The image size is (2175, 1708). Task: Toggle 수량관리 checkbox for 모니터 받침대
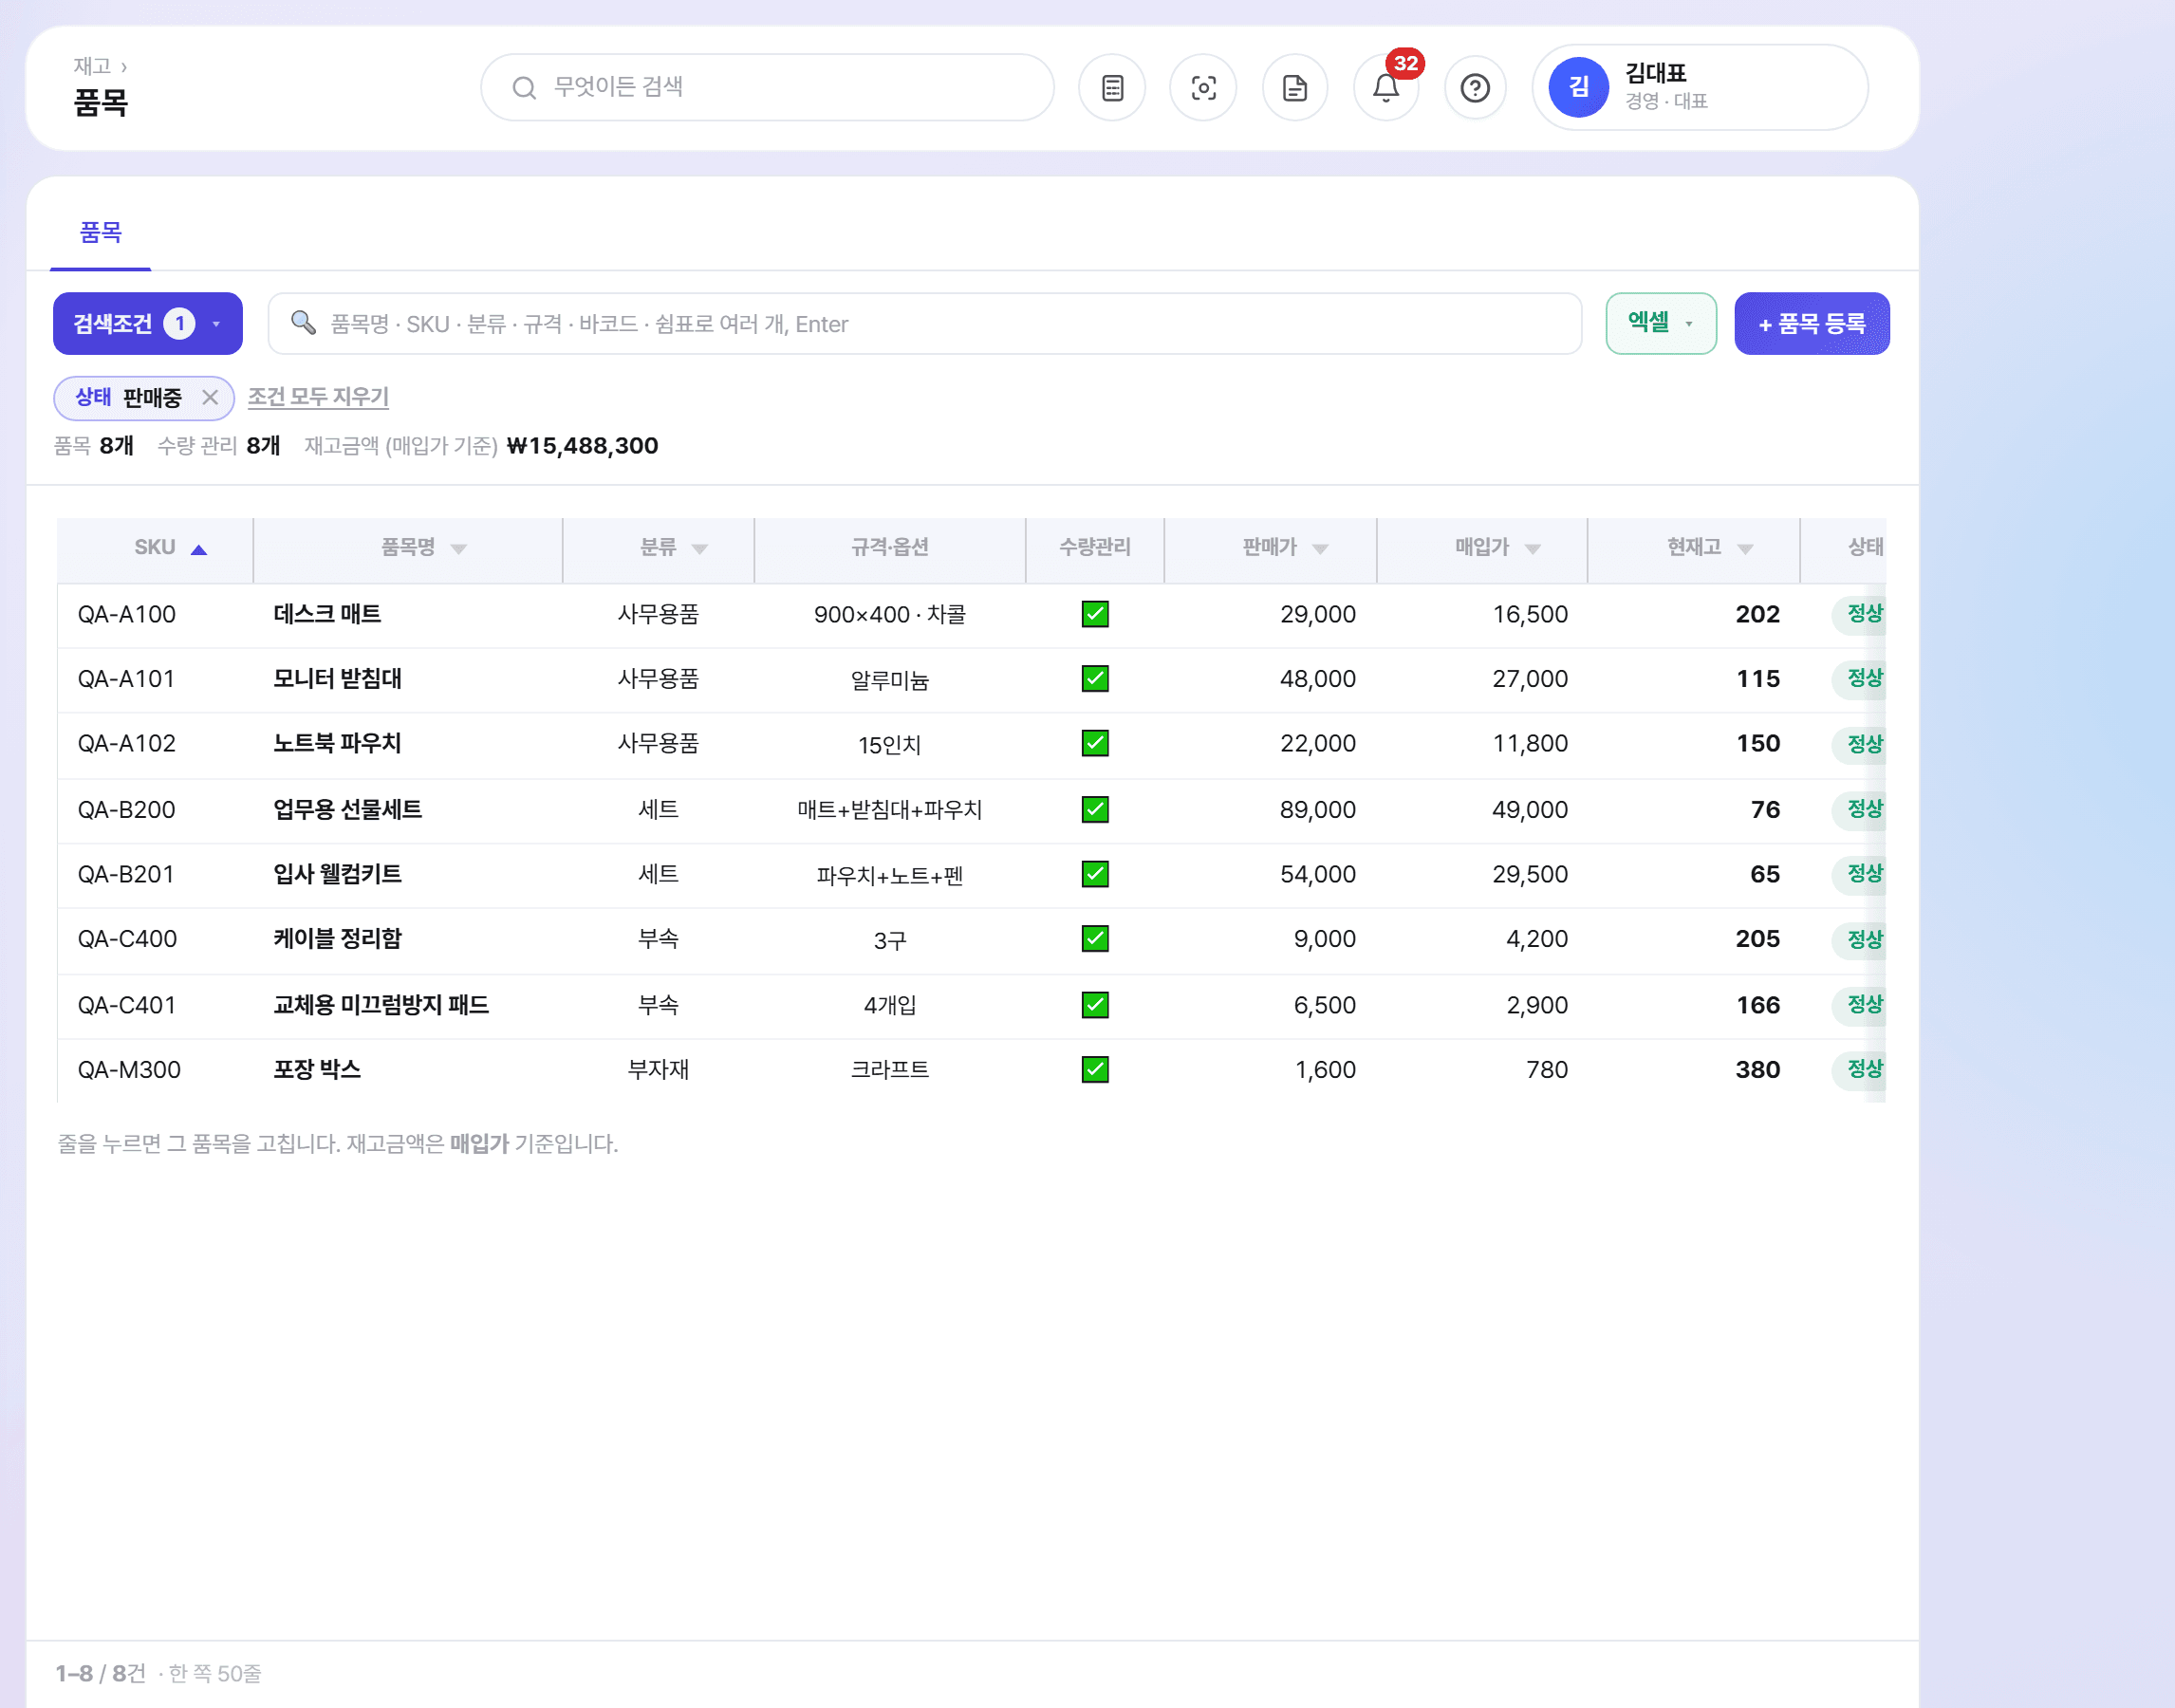pos(1095,679)
